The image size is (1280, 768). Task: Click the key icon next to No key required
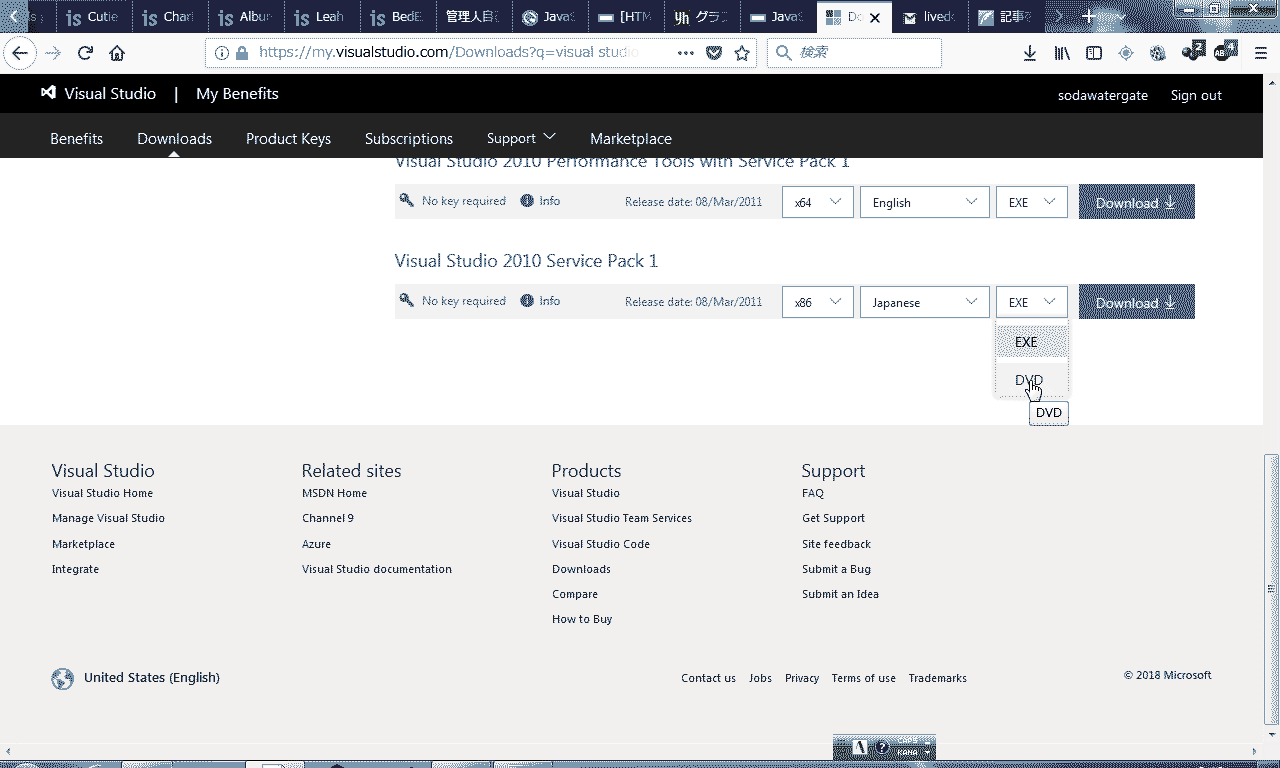pyautogui.click(x=406, y=299)
